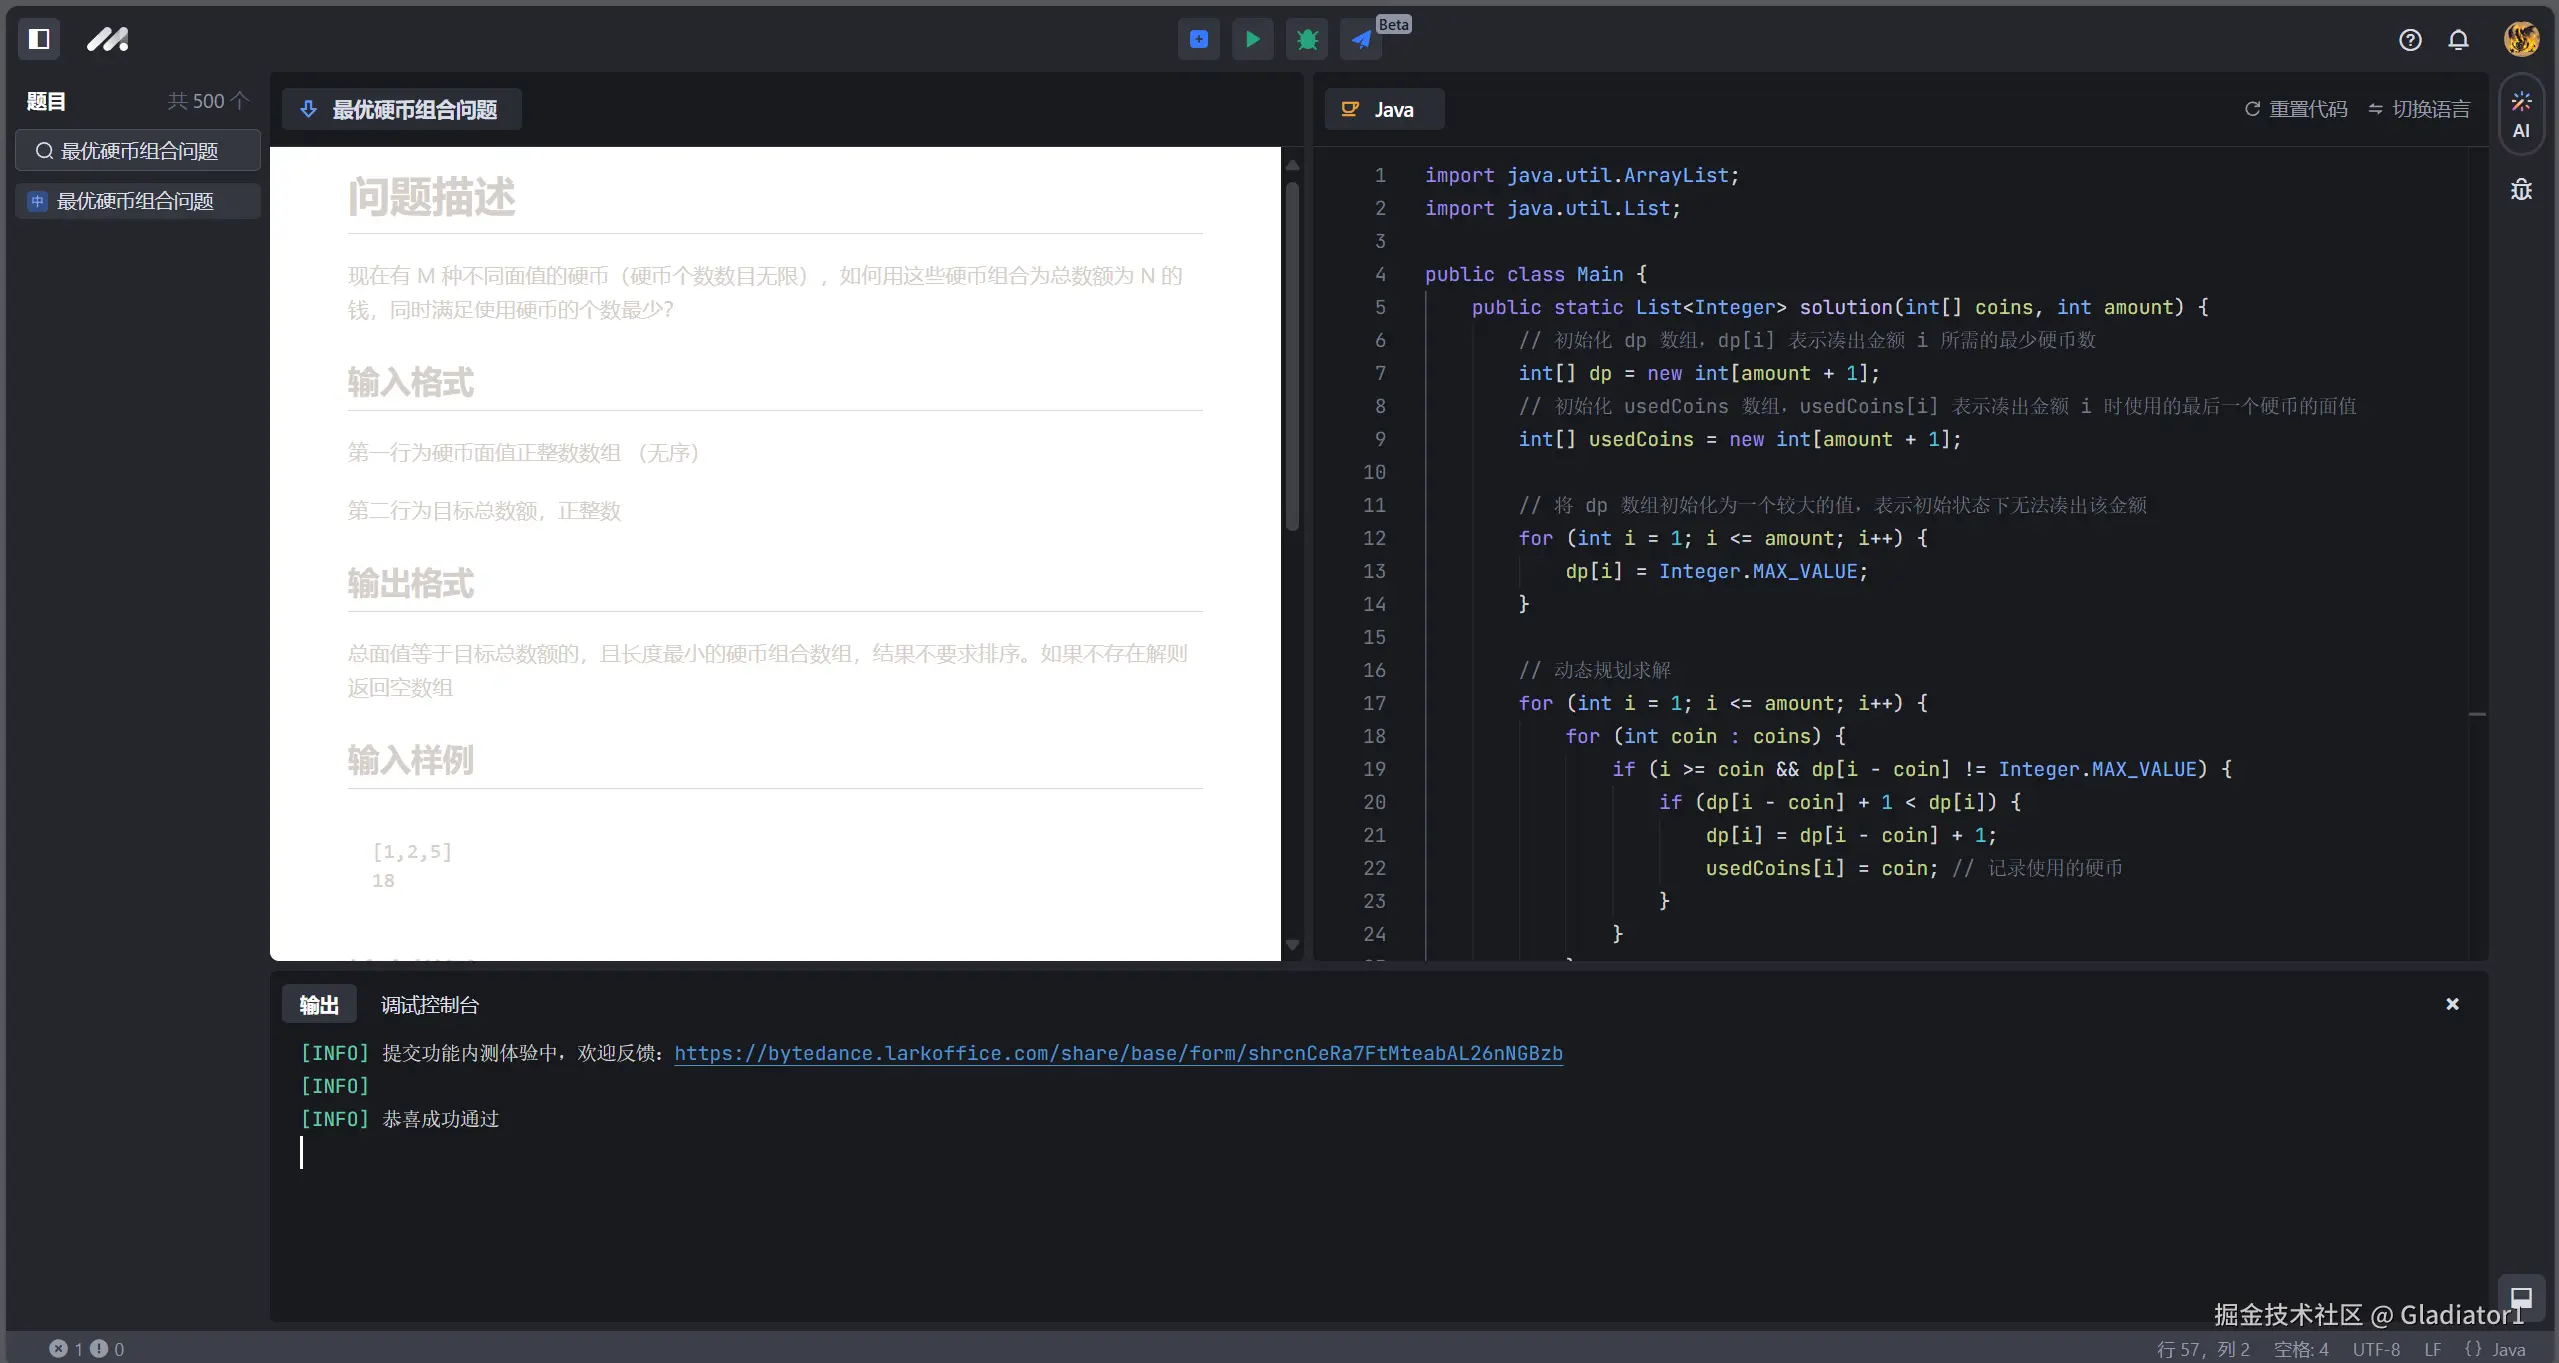Click the problem search input field
This screenshot has width=2559, height=1363.
[x=138, y=151]
